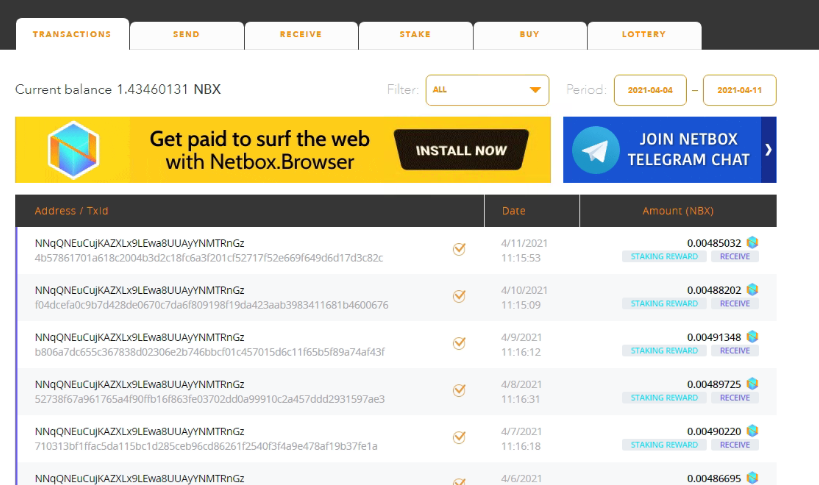Screen dimensions: 819x485
Task: Open the Lottery tab
Action: (x=644, y=36)
